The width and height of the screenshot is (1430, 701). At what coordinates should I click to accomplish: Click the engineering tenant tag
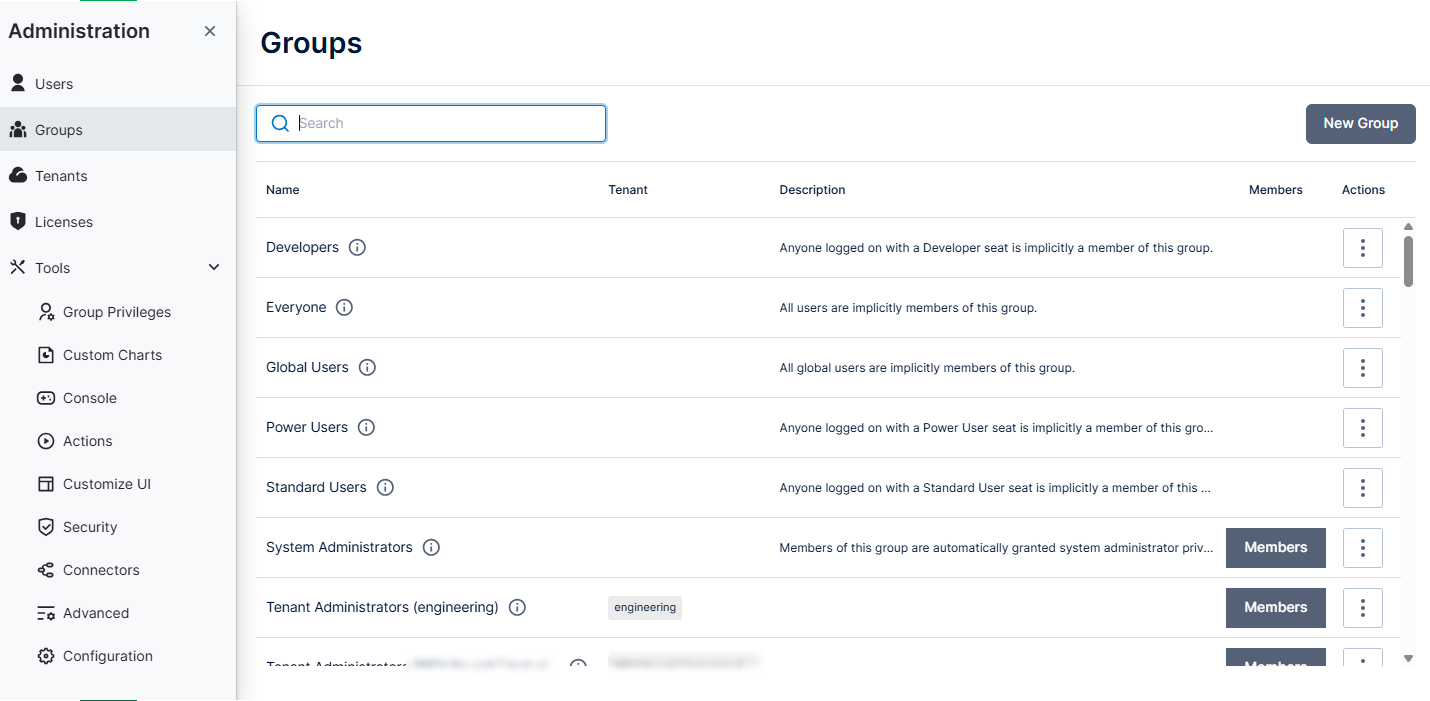[644, 607]
